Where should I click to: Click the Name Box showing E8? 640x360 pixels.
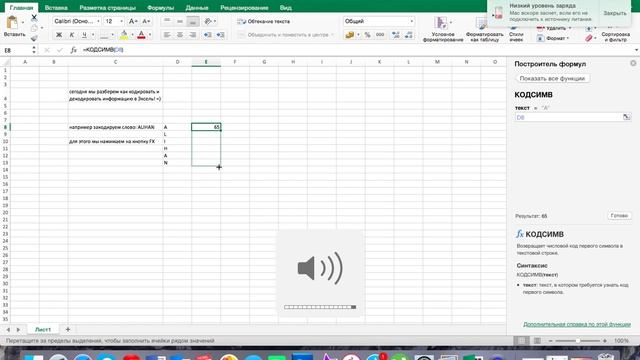point(16,50)
